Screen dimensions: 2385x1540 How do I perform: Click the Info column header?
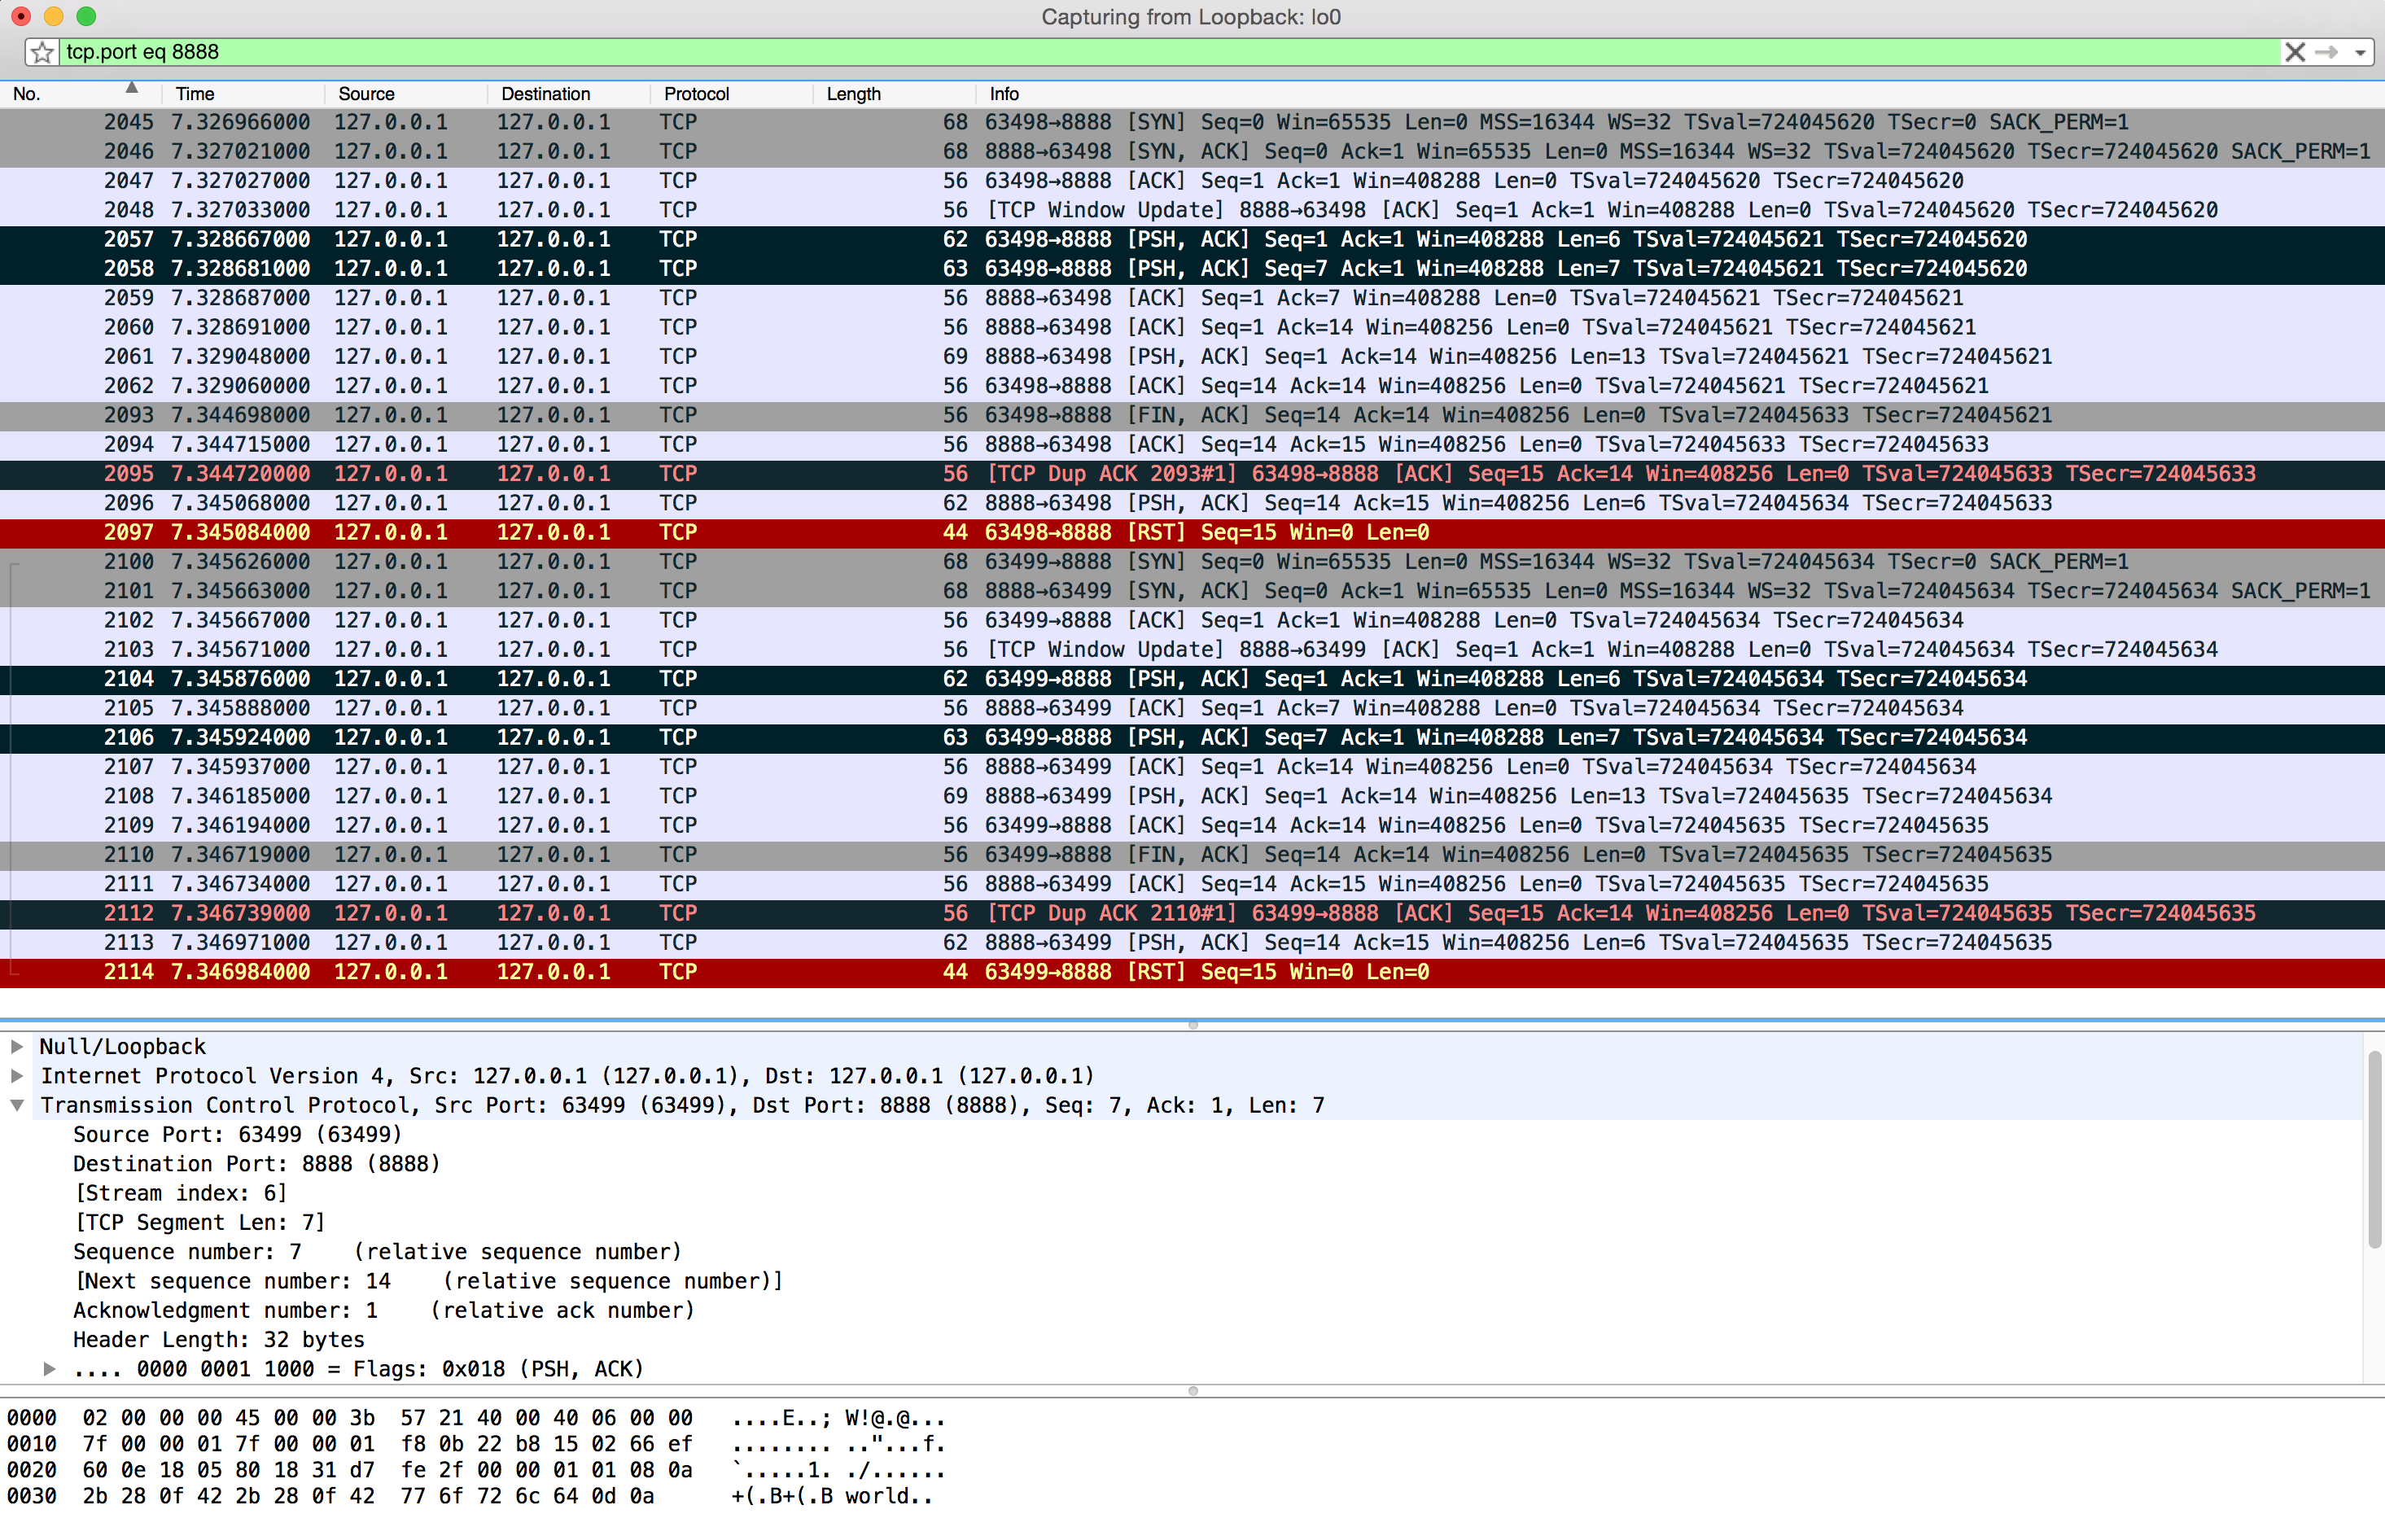pyautogui.click(x=1004, y=94)
